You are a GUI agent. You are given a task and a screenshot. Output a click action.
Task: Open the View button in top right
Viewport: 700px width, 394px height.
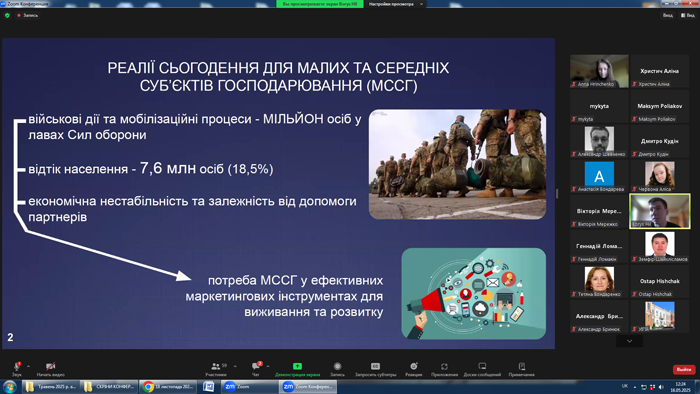(688, 15)
